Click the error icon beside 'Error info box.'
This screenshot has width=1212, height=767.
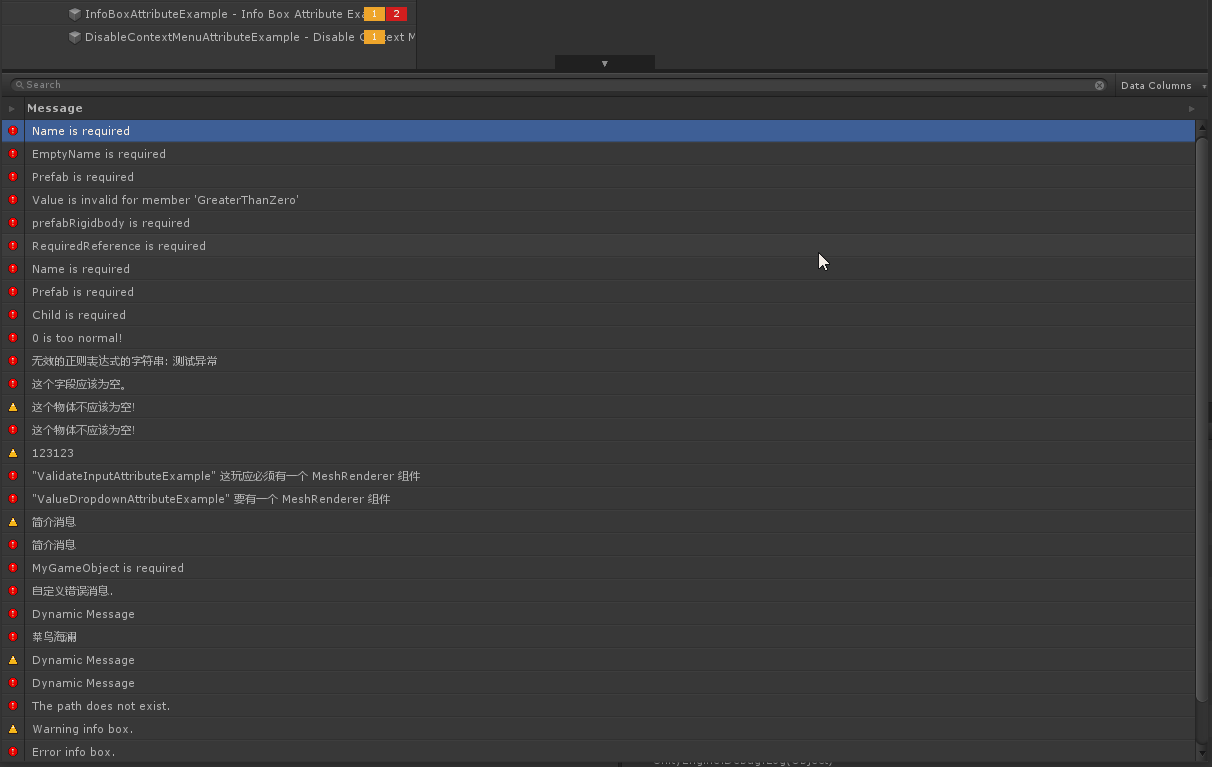[13, 752]
